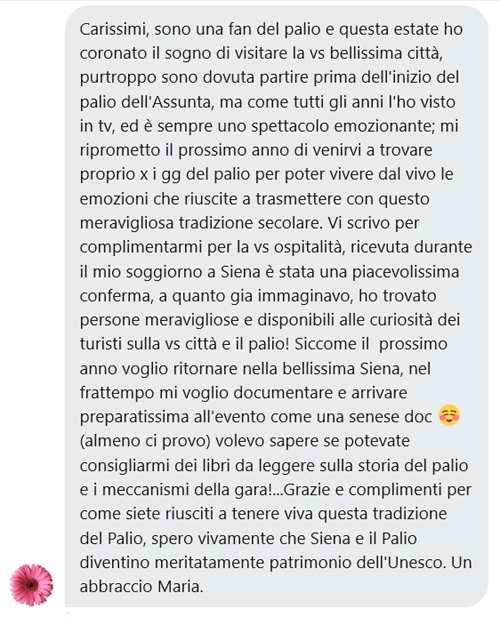Click the parenthetical "(almeno ci provo)"
500x617 pixels.
(146, 441)
